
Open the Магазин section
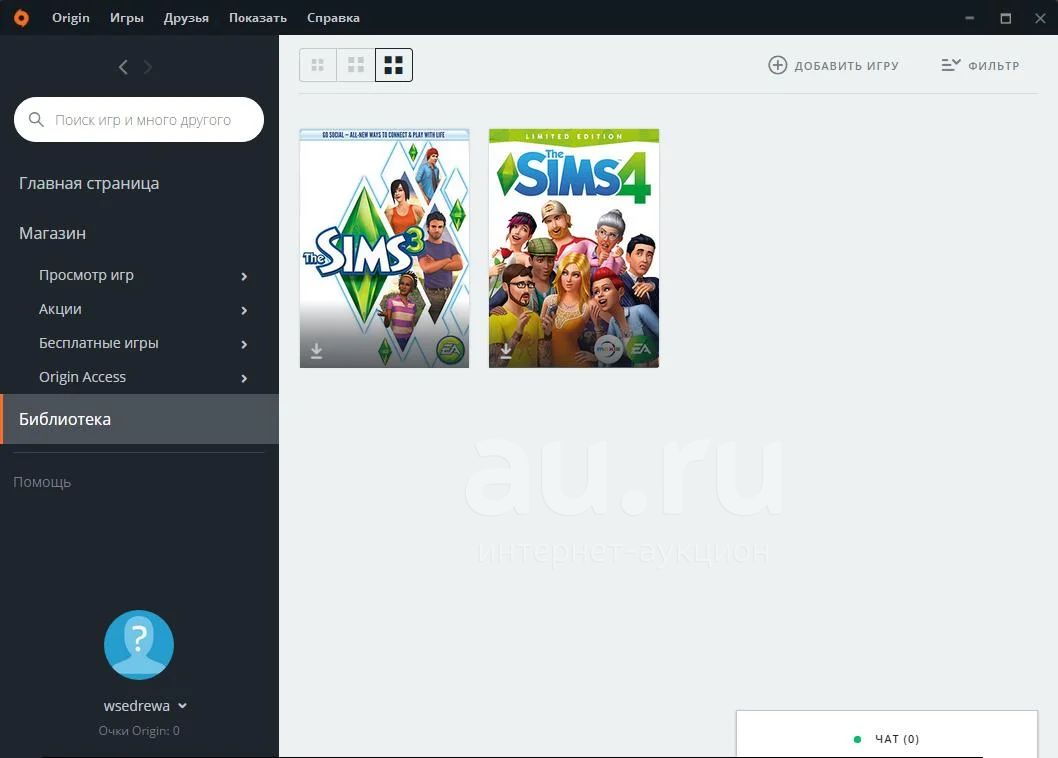53,234
